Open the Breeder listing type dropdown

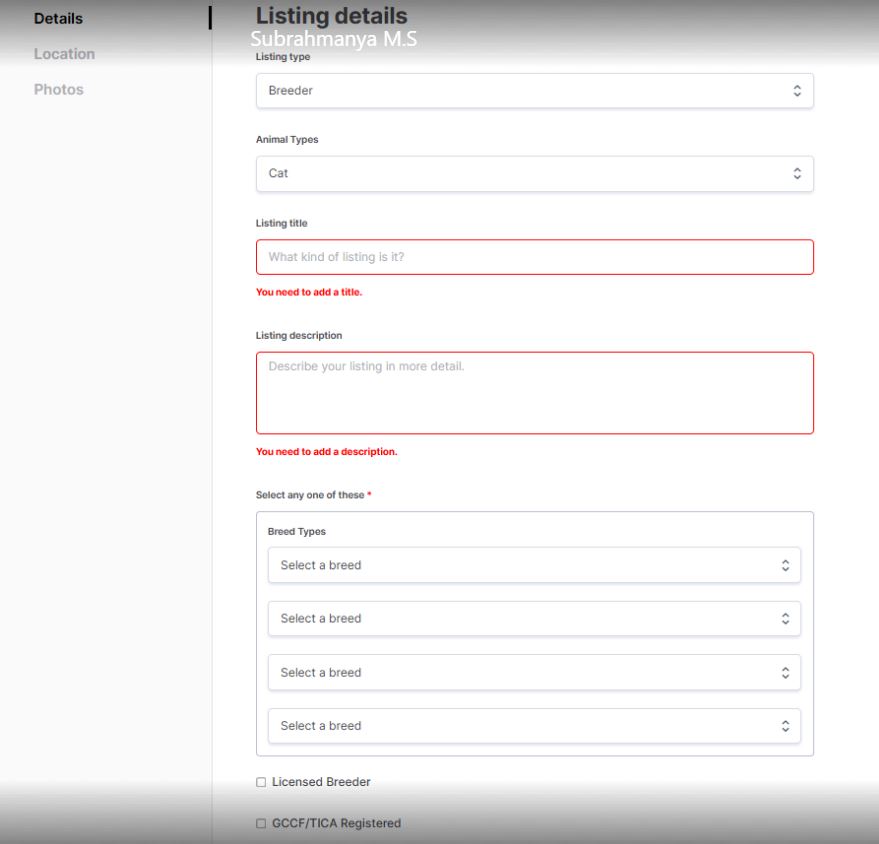click(534, 91)
